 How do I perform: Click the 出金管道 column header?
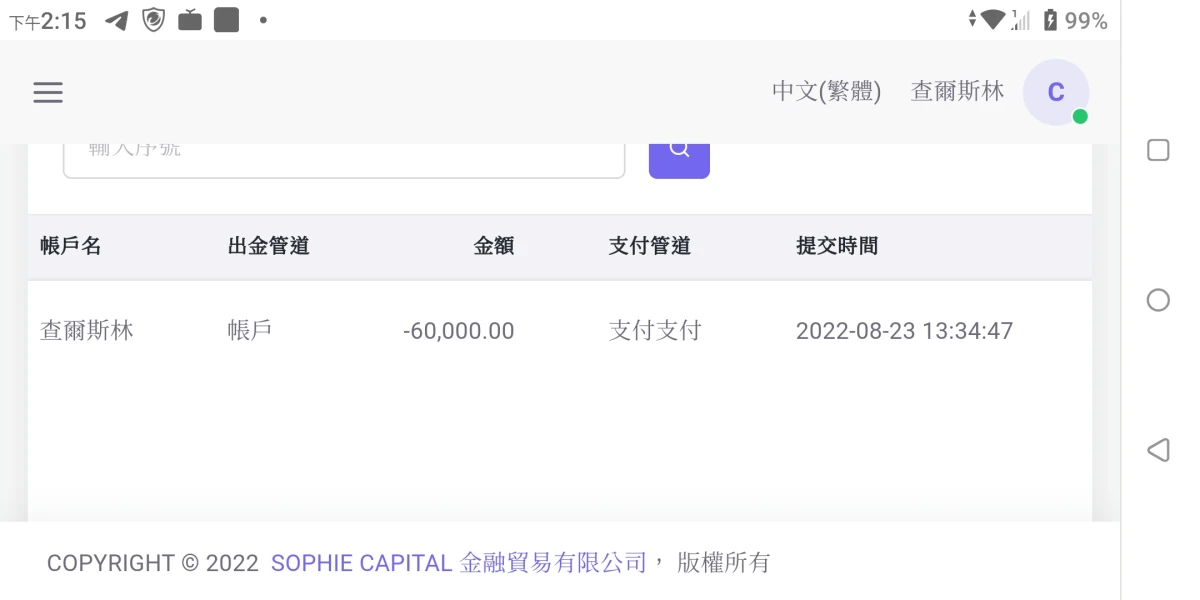tap(269, 246)
